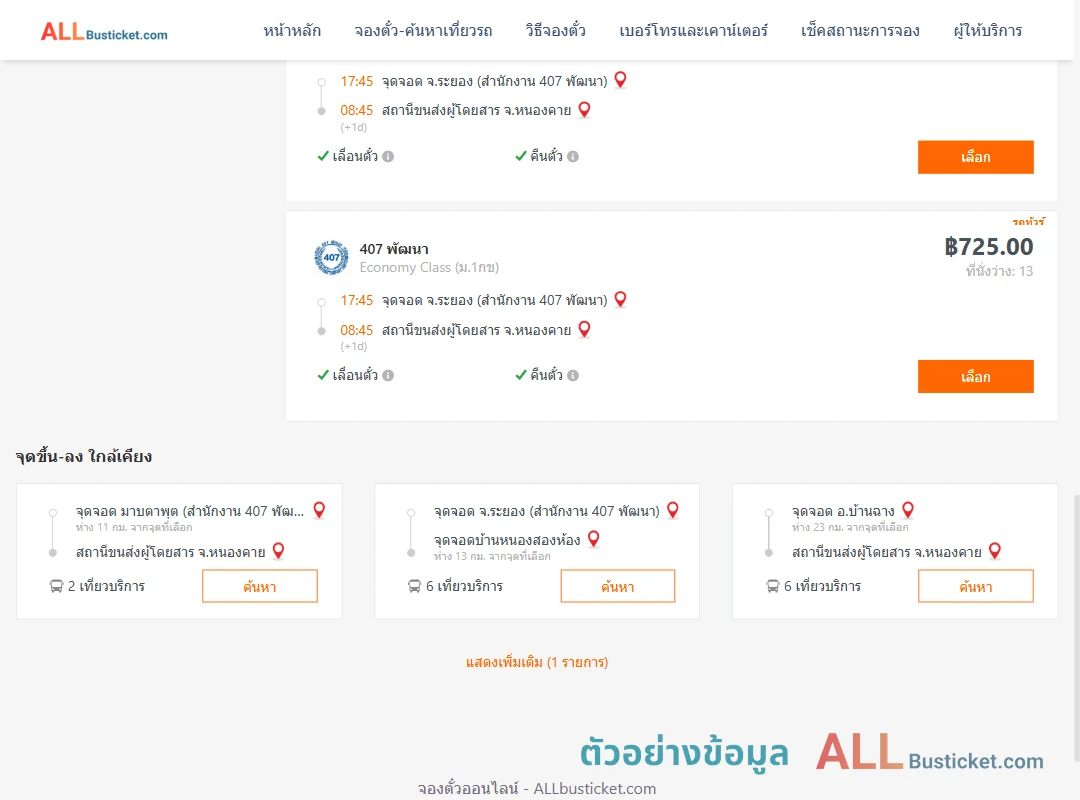Image resolution: width=1080 pixels, height=800 pixels.
Task: Click the รถทัวร์ tag above the price
Action: pos(1028,222)
